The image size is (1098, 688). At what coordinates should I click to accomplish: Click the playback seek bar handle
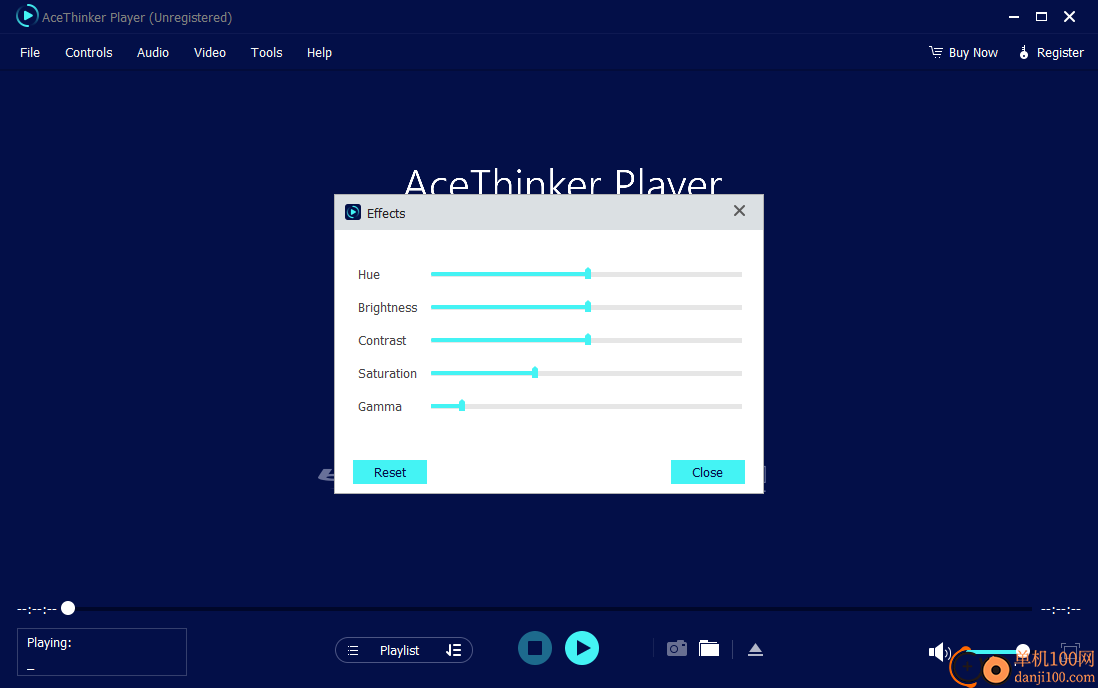(68, 608)
